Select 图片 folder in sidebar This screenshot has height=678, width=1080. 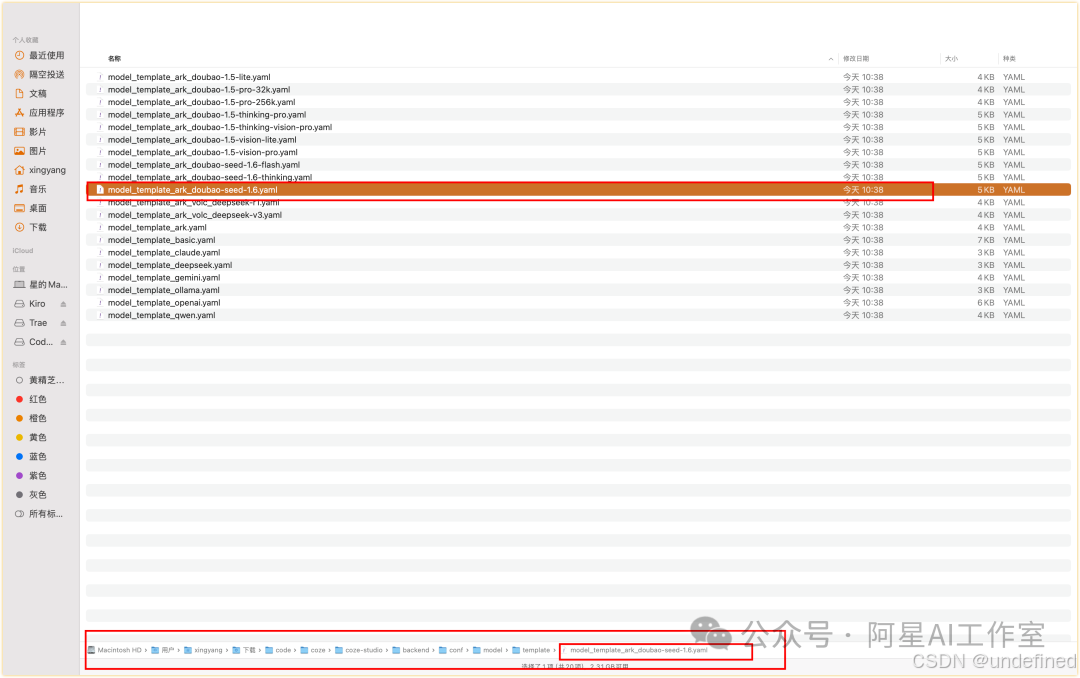coord(31,151)
